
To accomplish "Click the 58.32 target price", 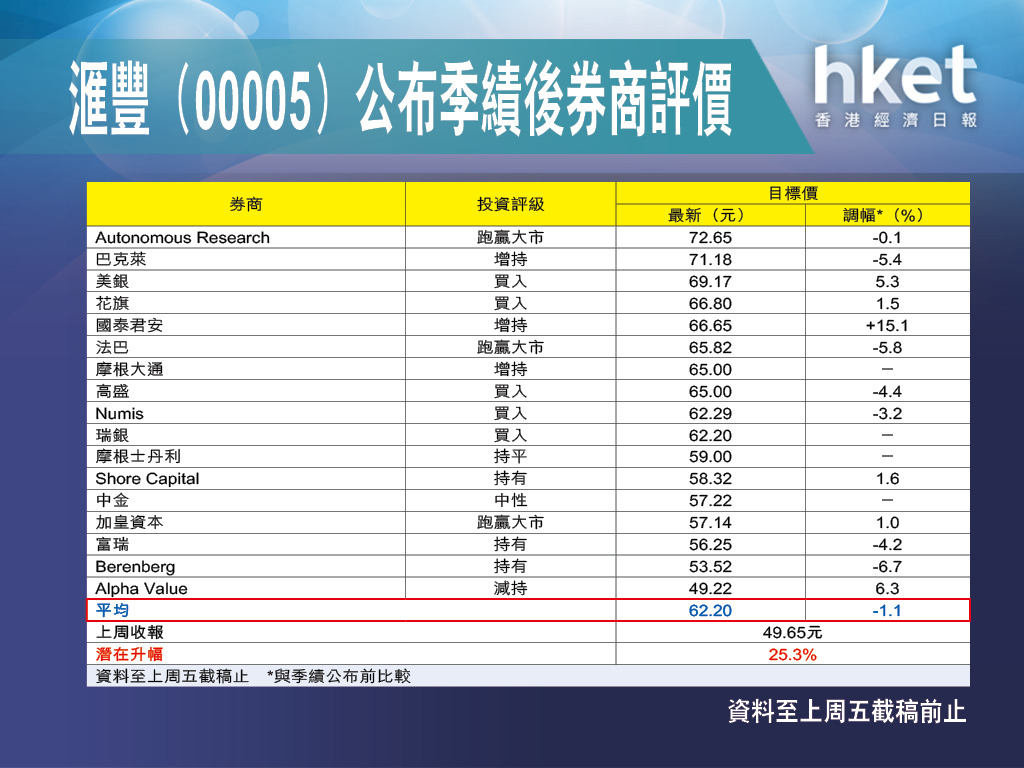I will coord(710,479).
